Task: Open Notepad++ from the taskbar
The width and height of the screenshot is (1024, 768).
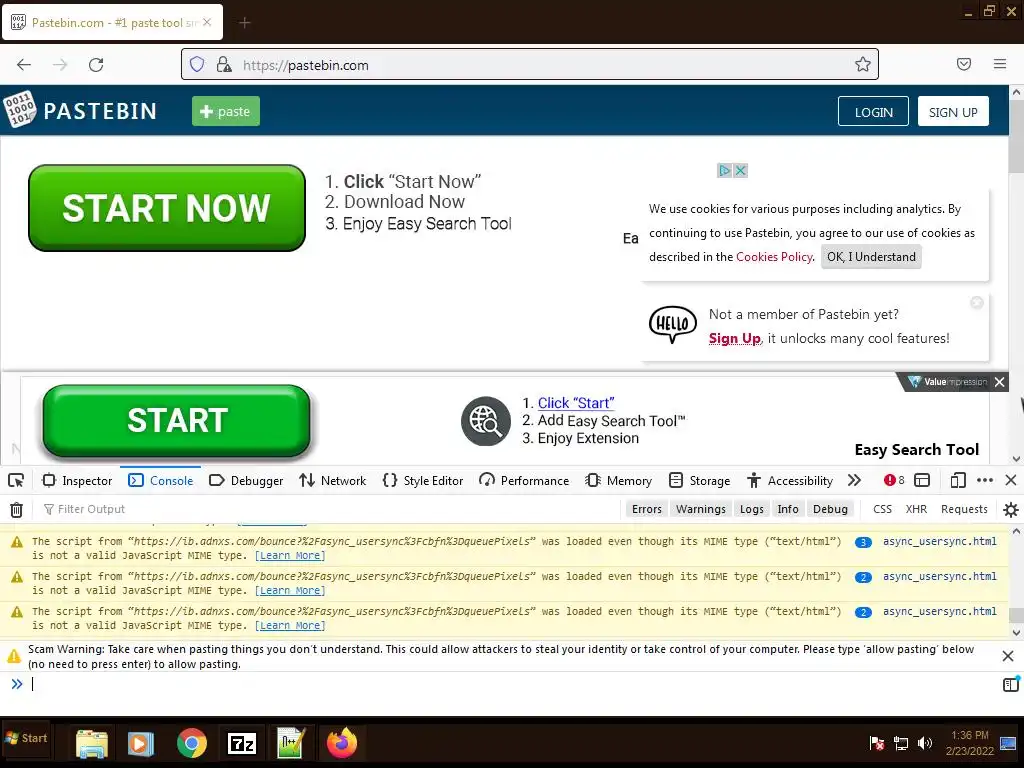Action: pyautogui.click(x=291, y=743)
